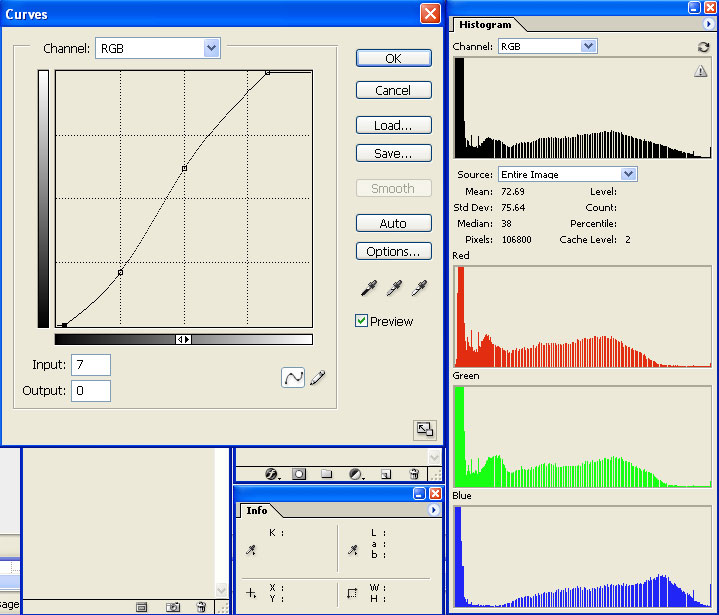Click the vertical output gradient bar

[x=43, y=199]
